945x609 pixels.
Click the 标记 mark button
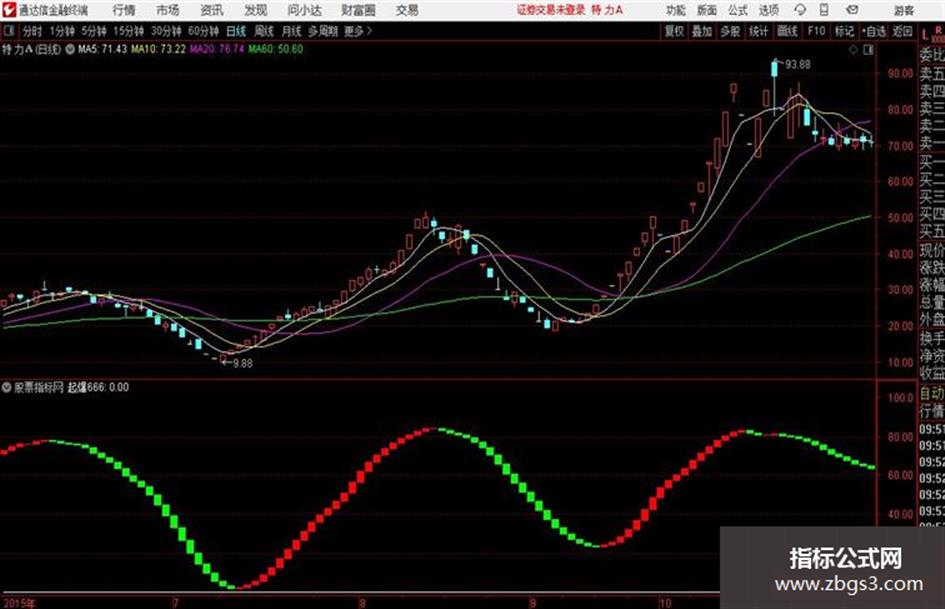click(x=844, y=31)
